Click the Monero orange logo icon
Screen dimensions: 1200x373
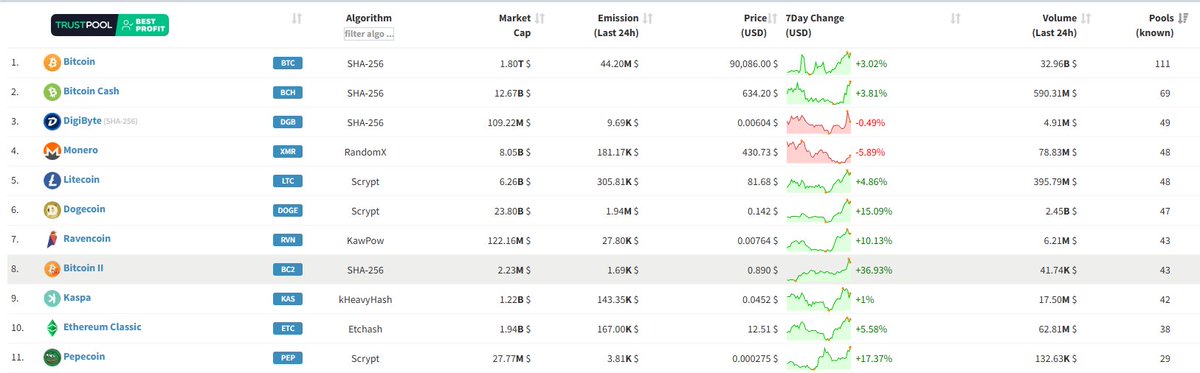pyautogui.click(x=52, y=151)
